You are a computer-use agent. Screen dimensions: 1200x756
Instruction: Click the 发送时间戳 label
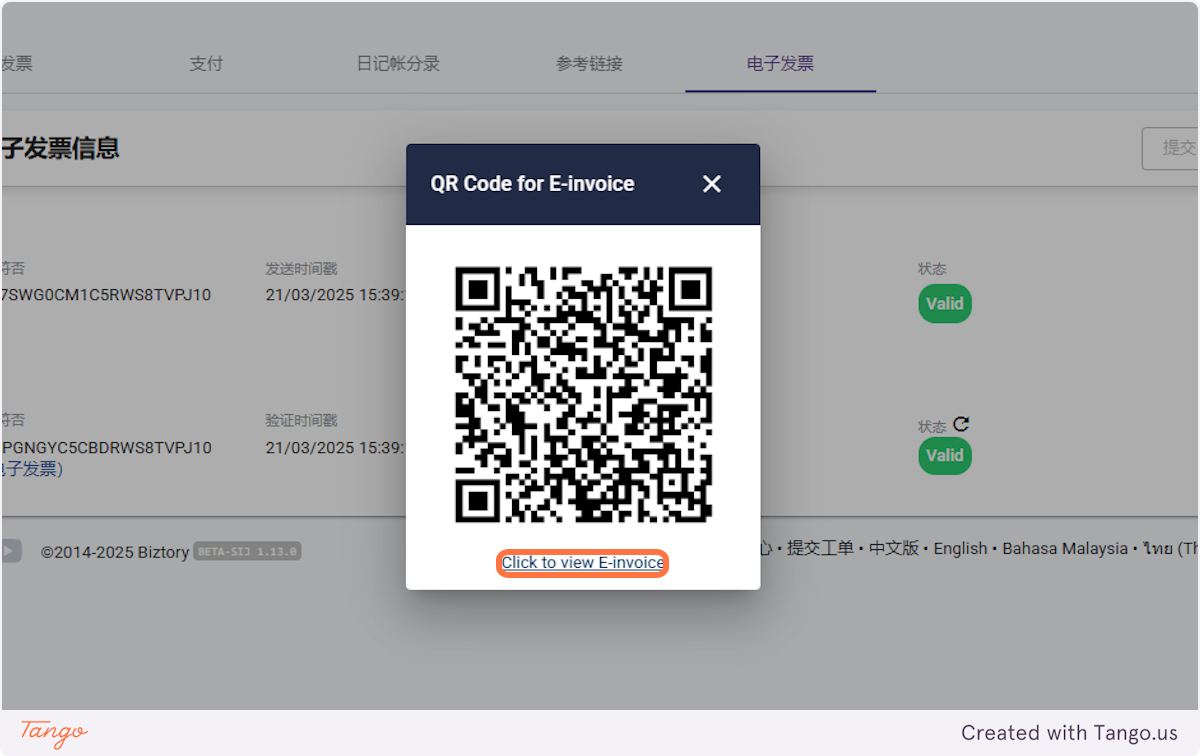(301, 269)
